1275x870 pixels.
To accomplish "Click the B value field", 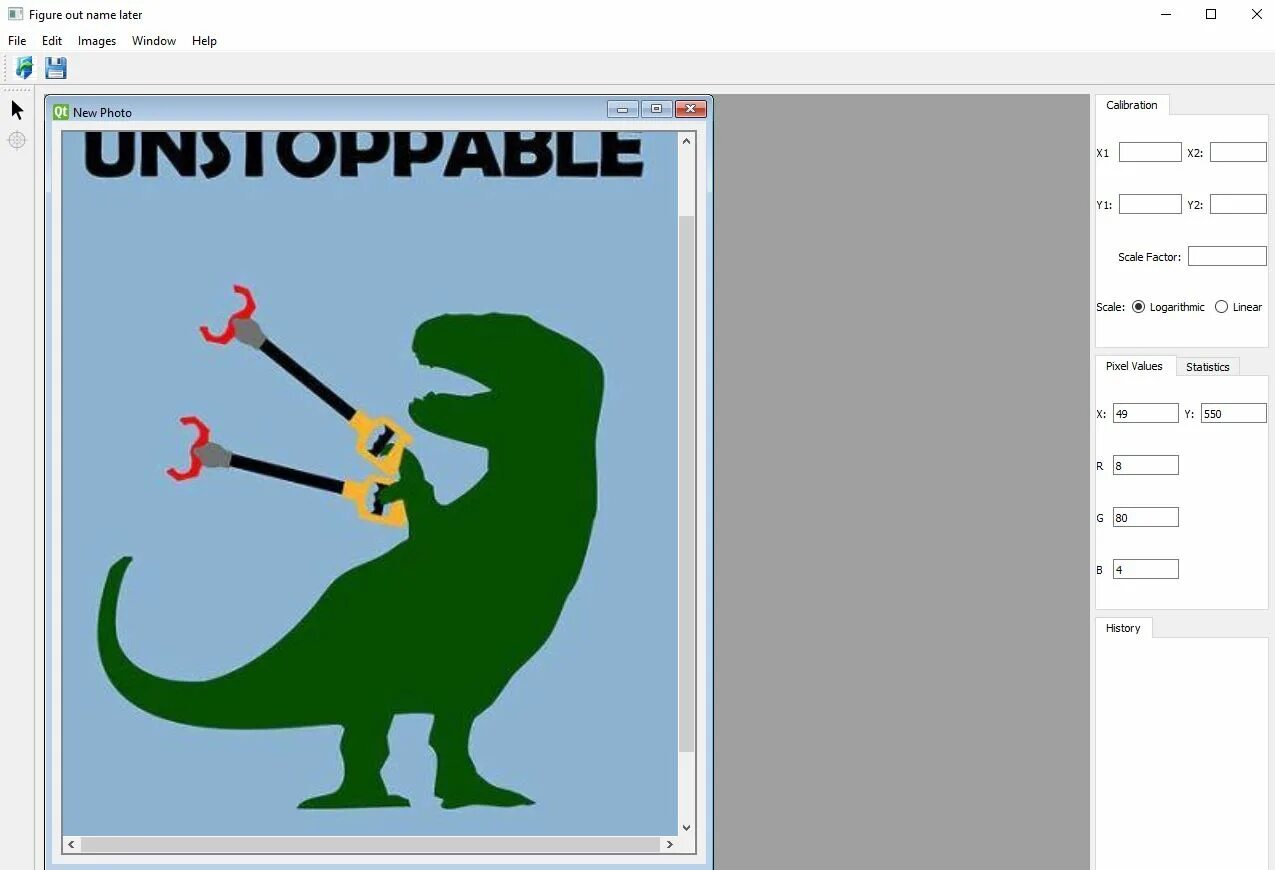I will [x=1145, y=569].
